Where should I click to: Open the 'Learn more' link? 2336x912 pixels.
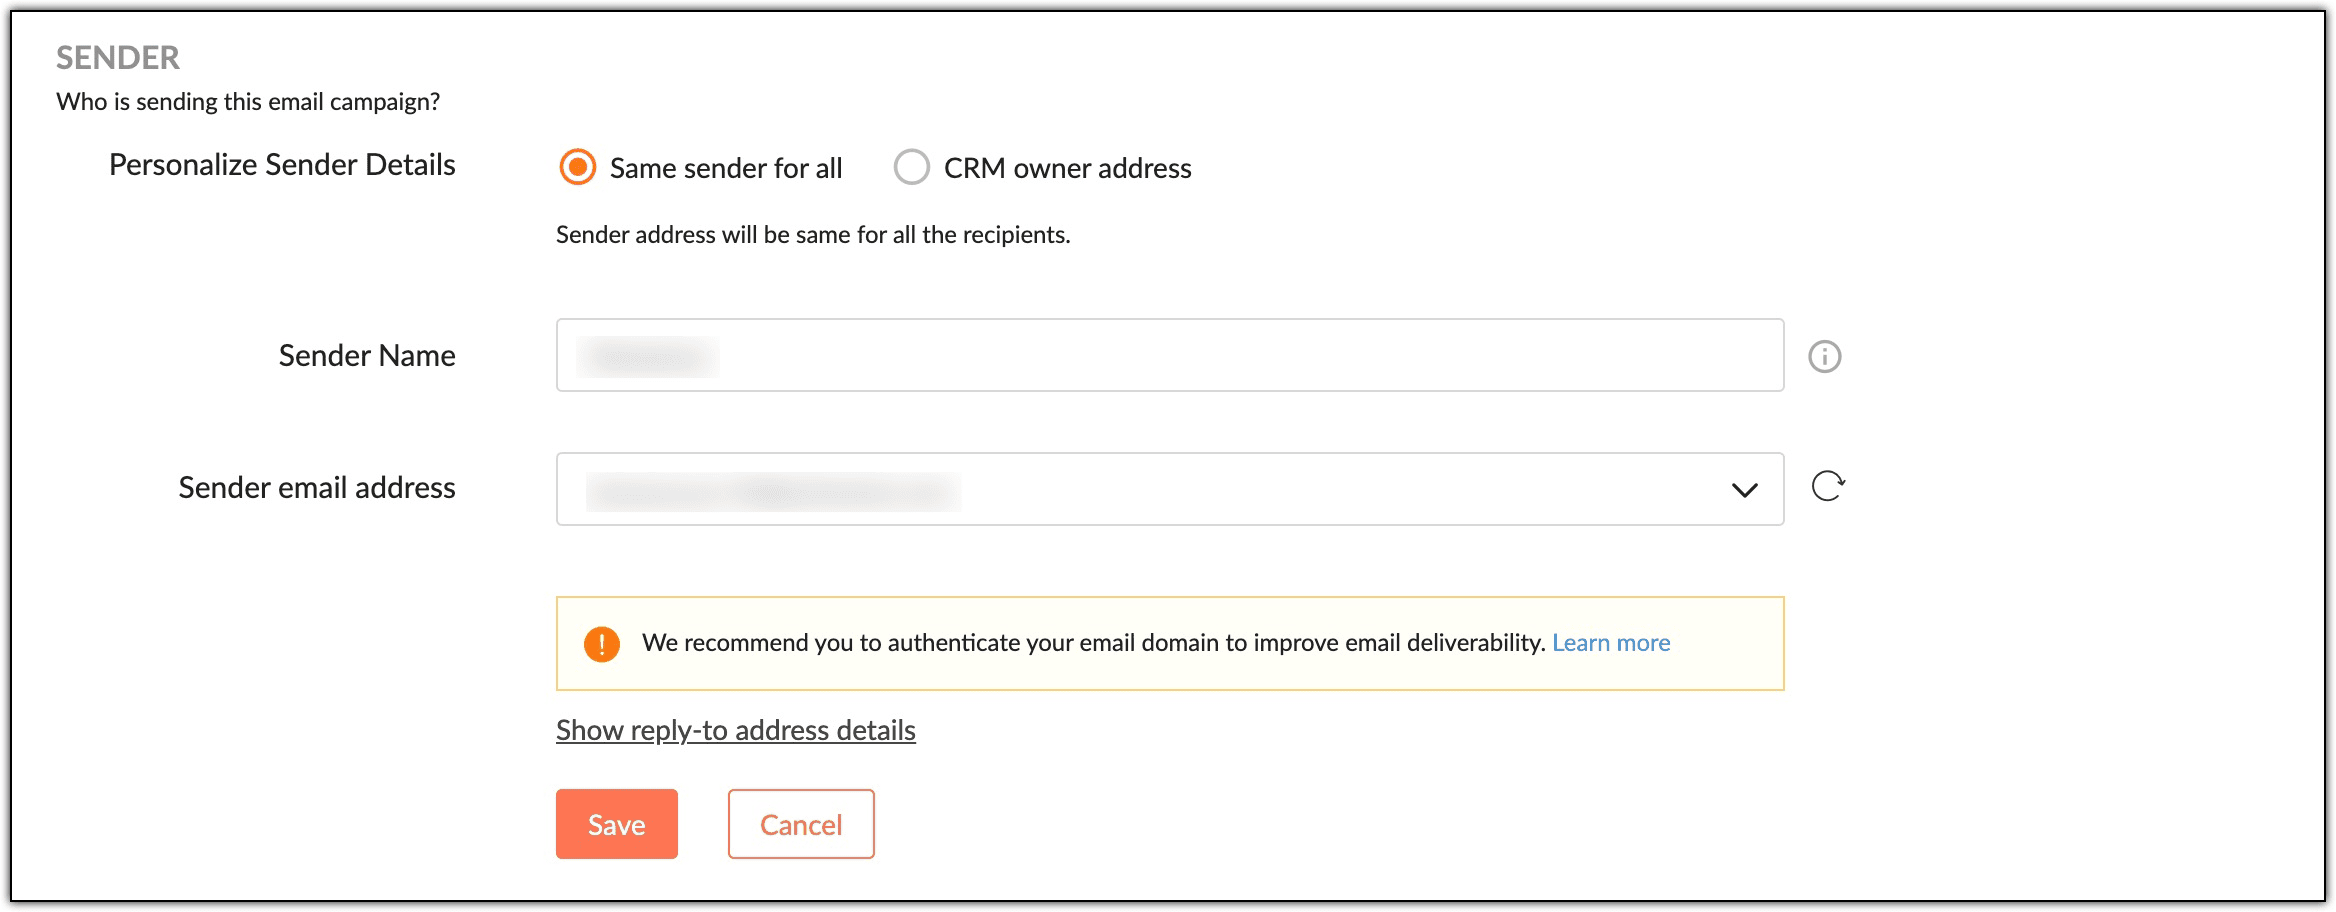point(1610,643)
